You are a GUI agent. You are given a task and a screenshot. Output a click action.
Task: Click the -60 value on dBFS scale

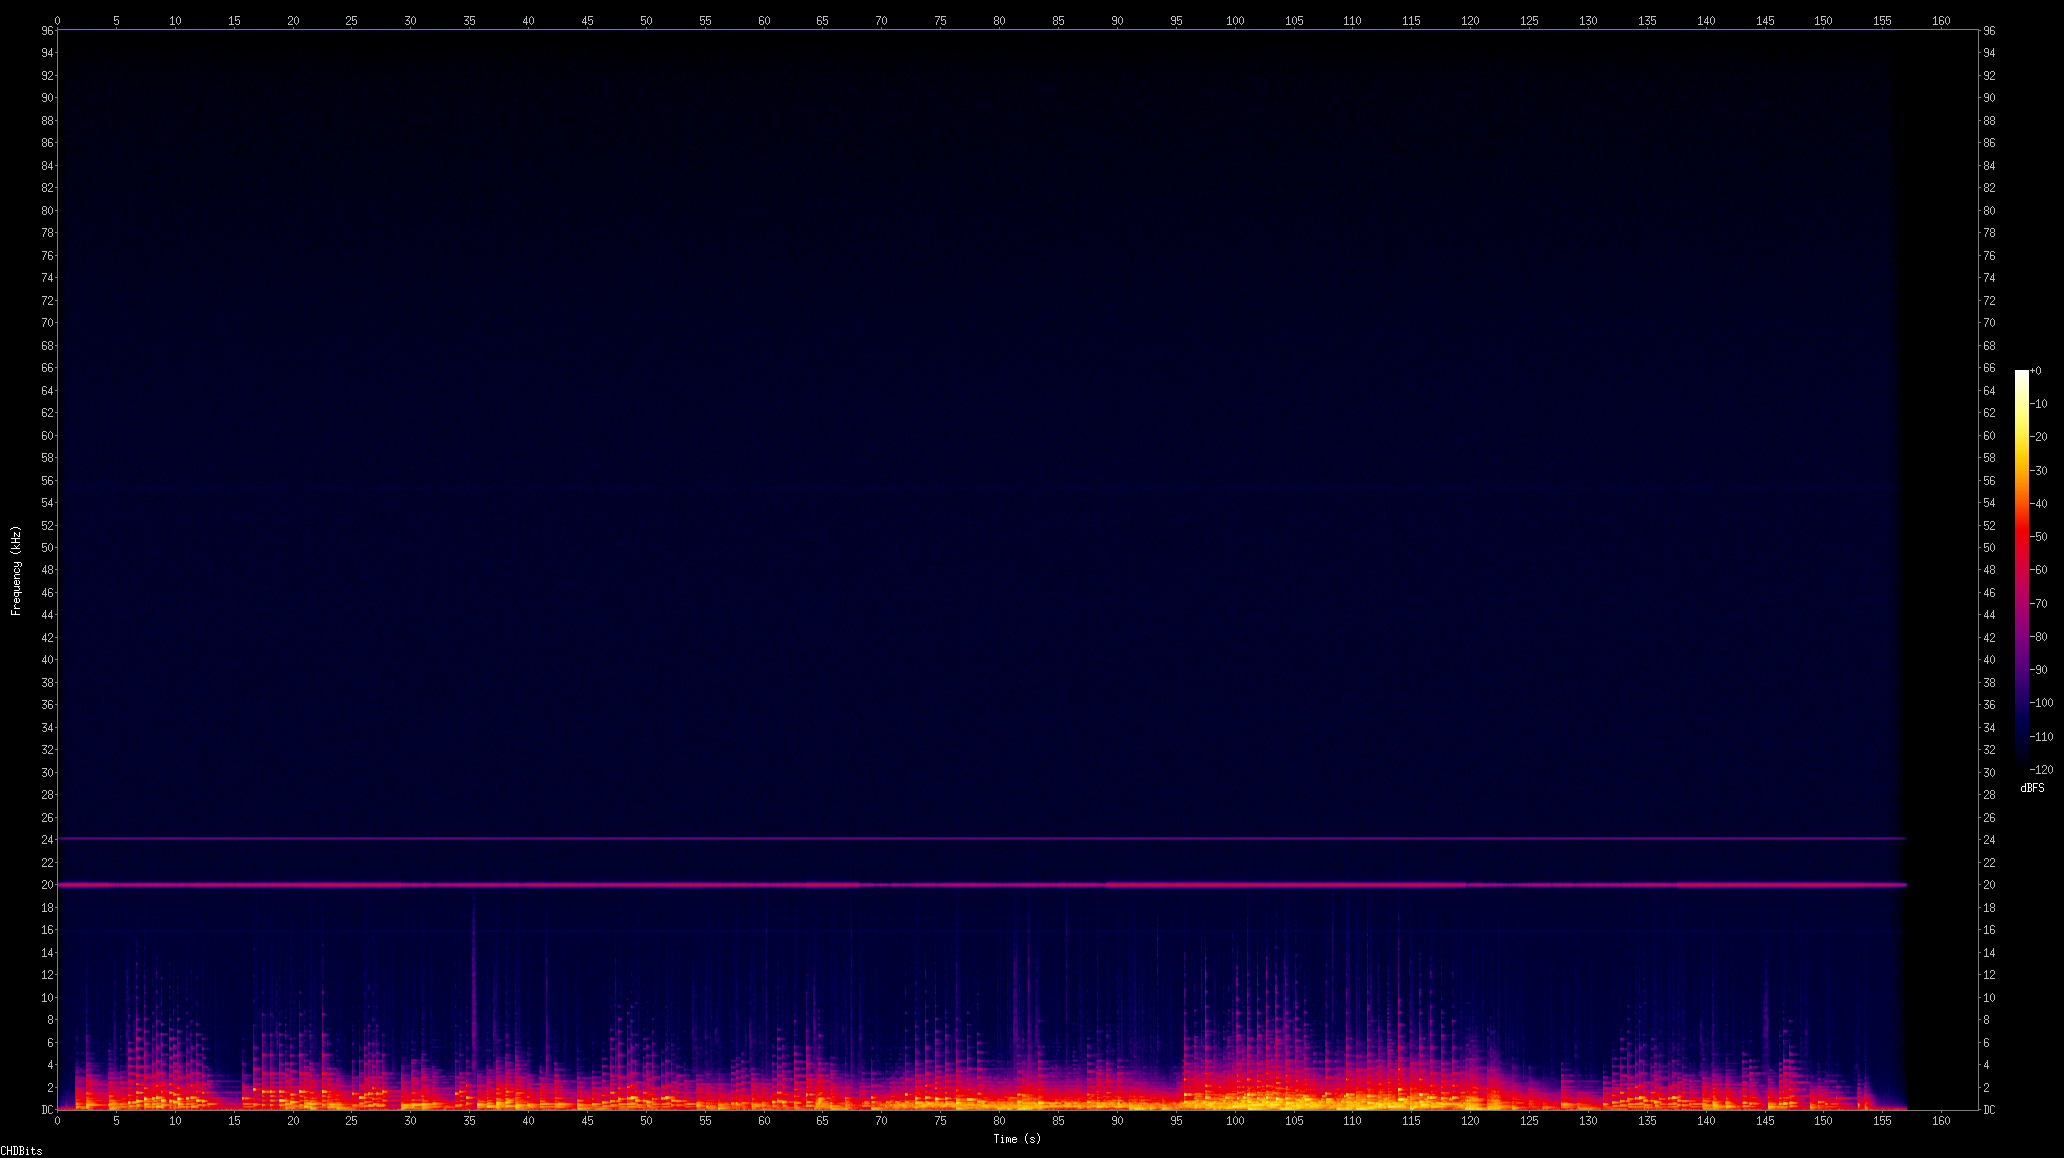click(x=2041, y=570)
